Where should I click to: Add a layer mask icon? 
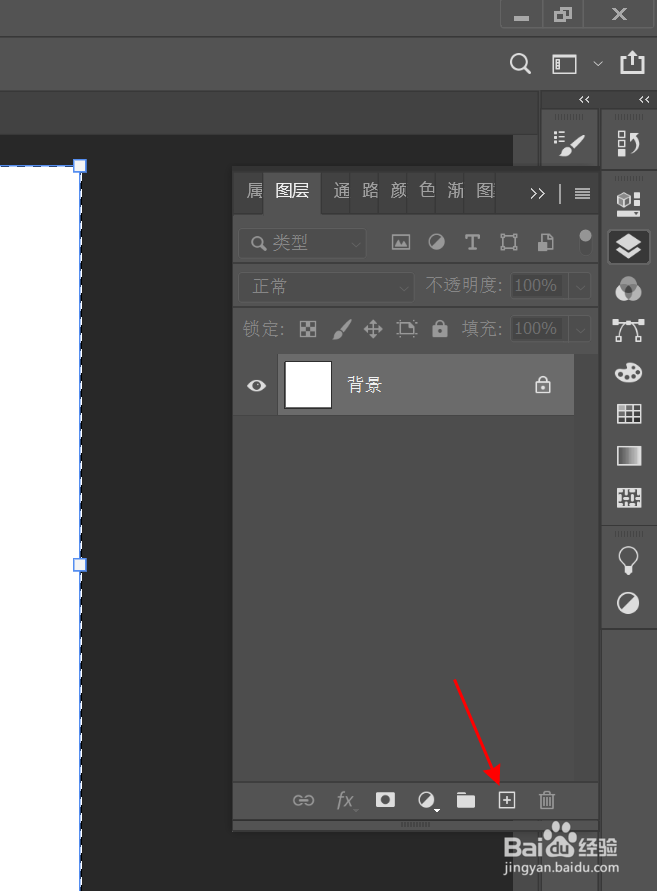pyautogui.click(x=385, y=800)
